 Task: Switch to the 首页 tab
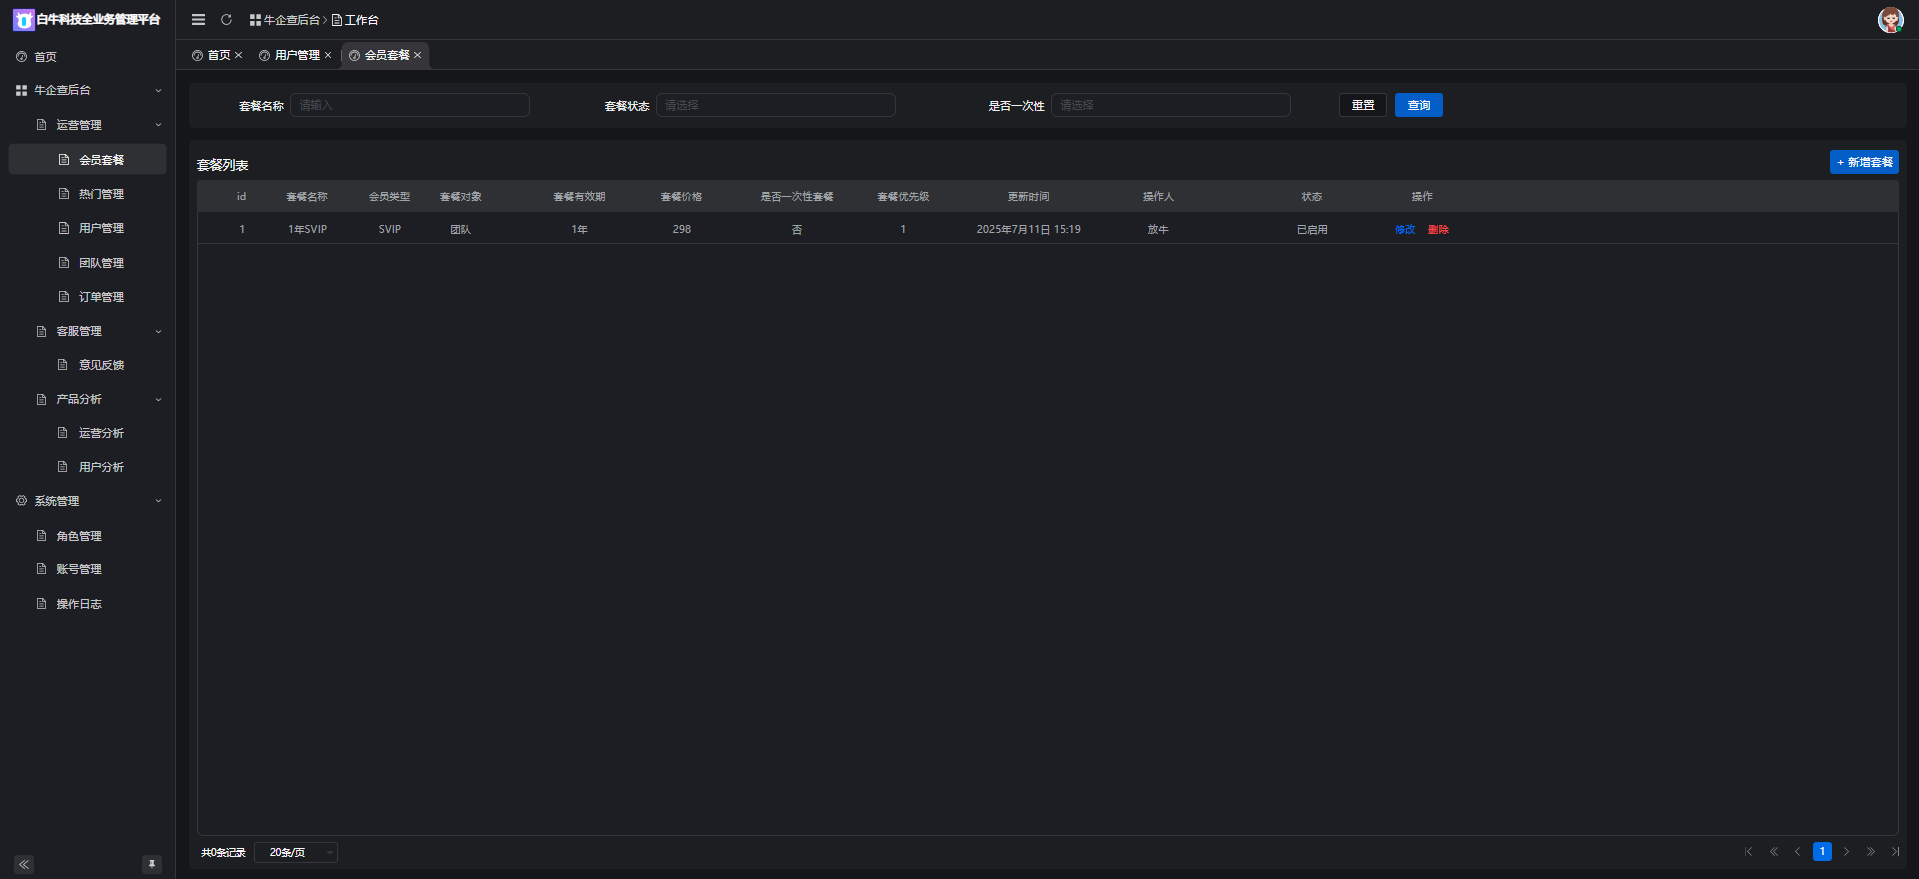pyautogui.click(x=218, y=55)
